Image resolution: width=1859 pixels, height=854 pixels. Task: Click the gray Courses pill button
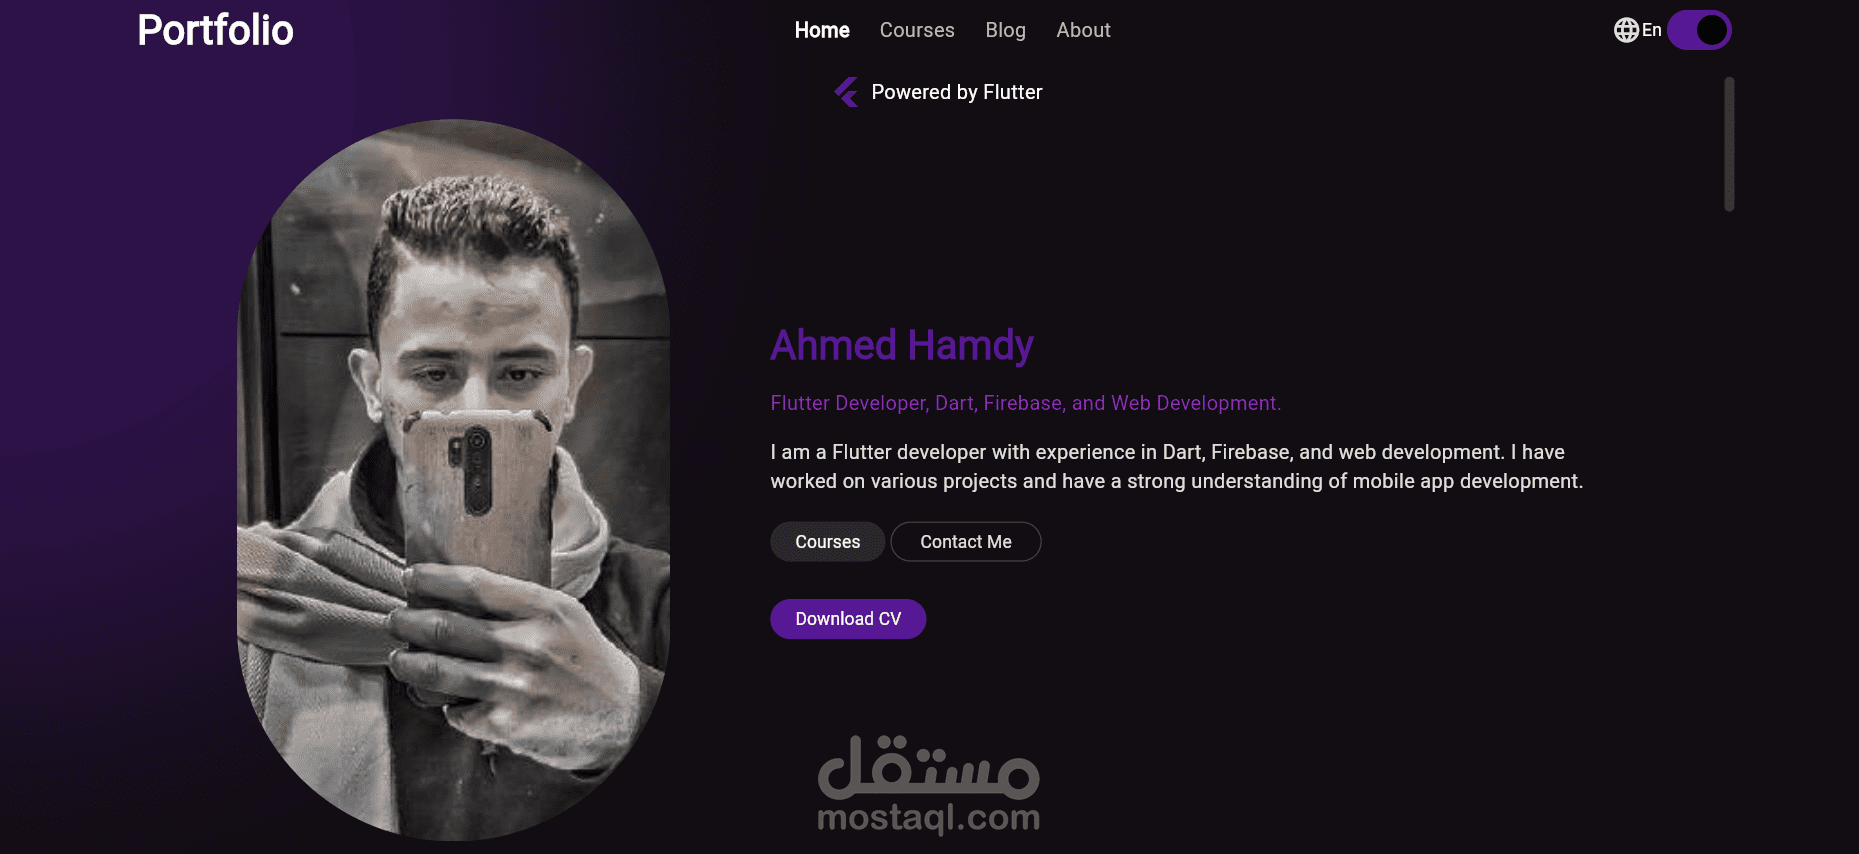pos(827,542)
